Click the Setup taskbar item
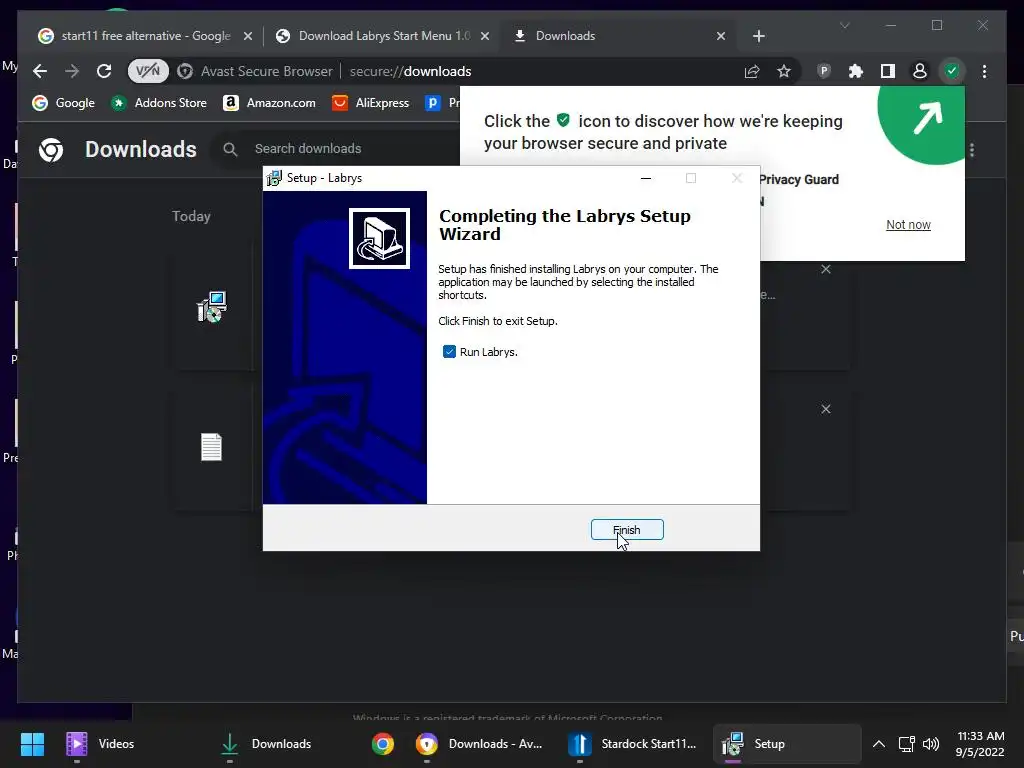 (787, 744)
